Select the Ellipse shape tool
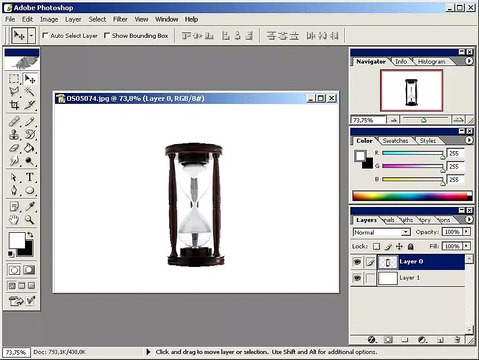 [30, 190]
